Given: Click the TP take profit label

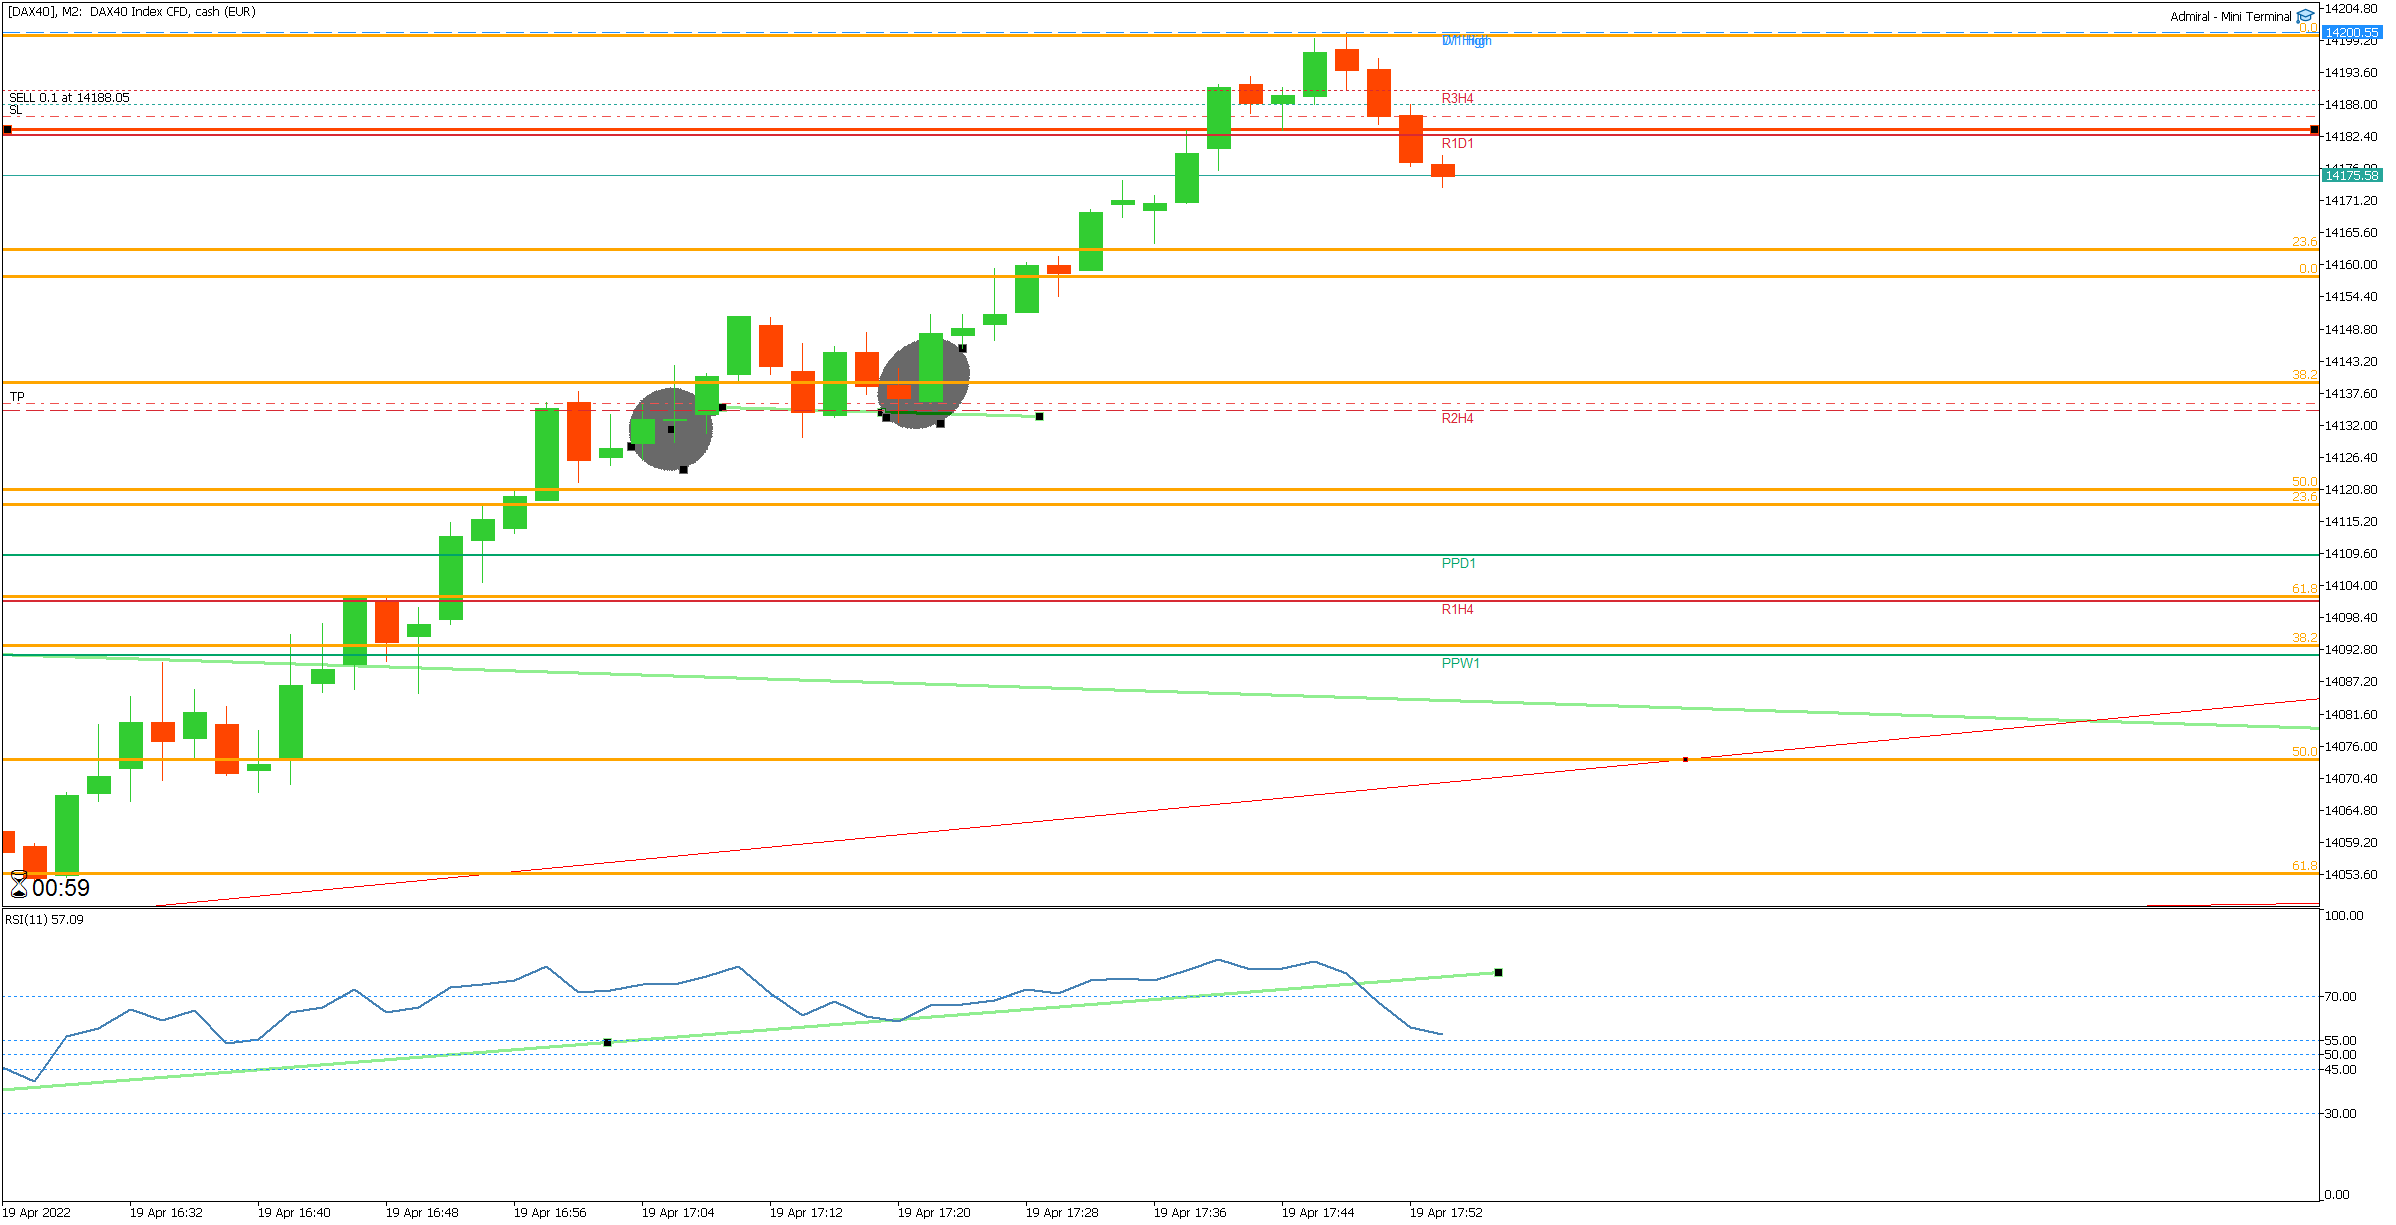Looking at the screenshot, I should pyautogui.click(x=17, y=397).
